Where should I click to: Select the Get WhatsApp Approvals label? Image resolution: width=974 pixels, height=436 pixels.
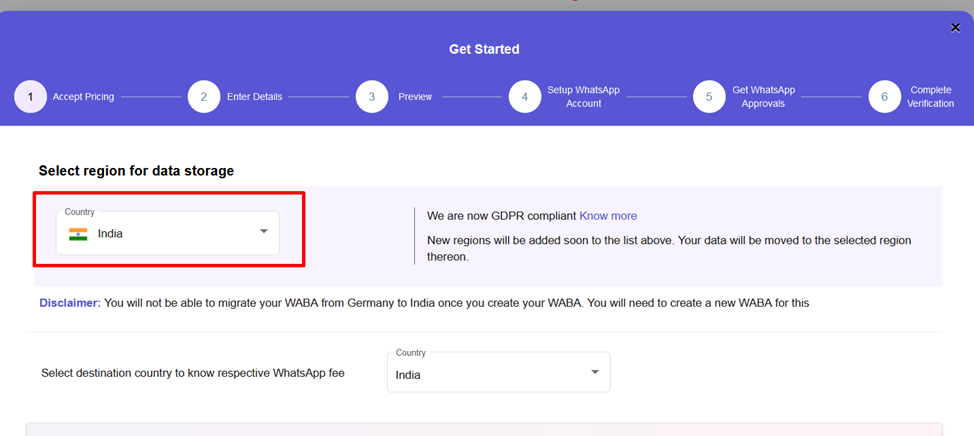point(763,97)
